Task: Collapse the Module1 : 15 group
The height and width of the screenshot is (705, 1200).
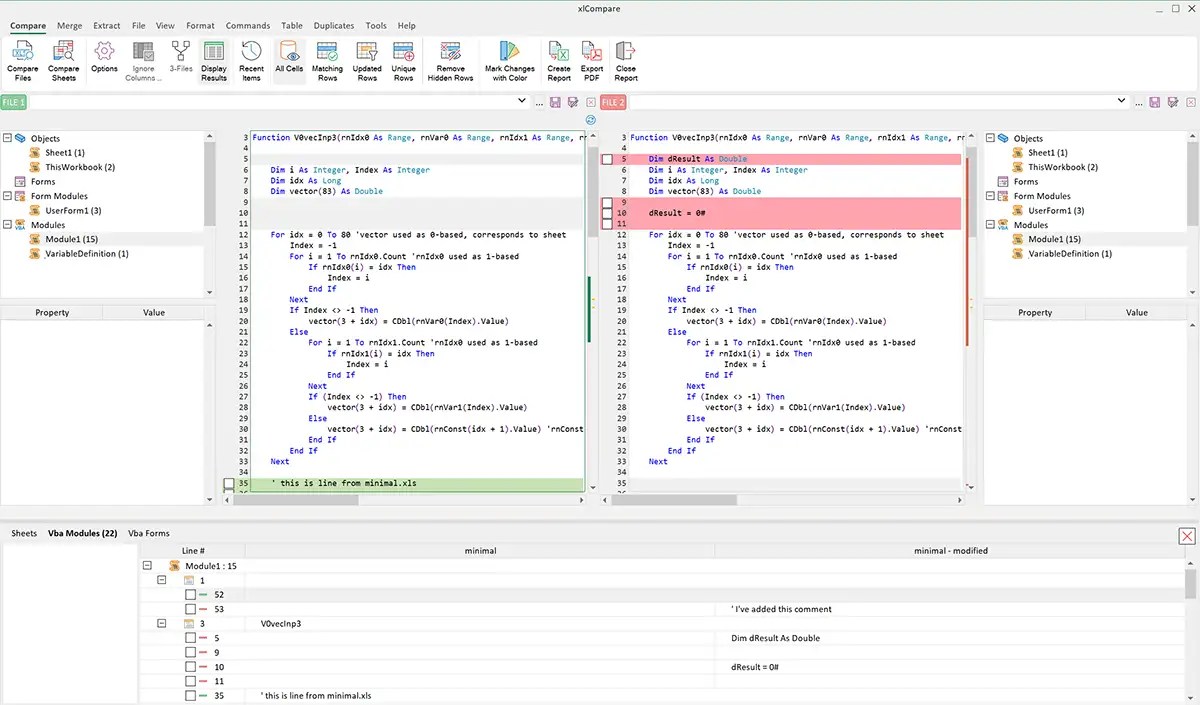Action: tap(147, 565)
